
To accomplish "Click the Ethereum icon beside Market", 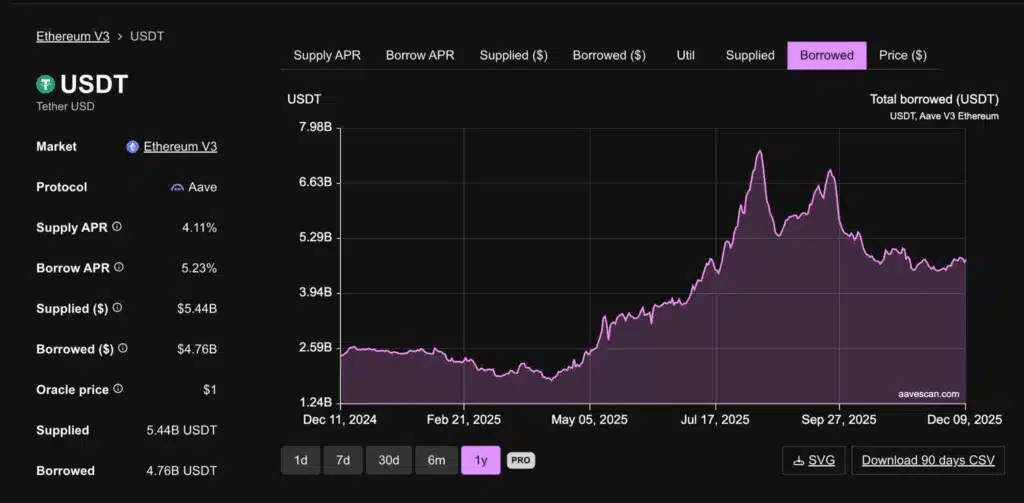I will (133, 147).
